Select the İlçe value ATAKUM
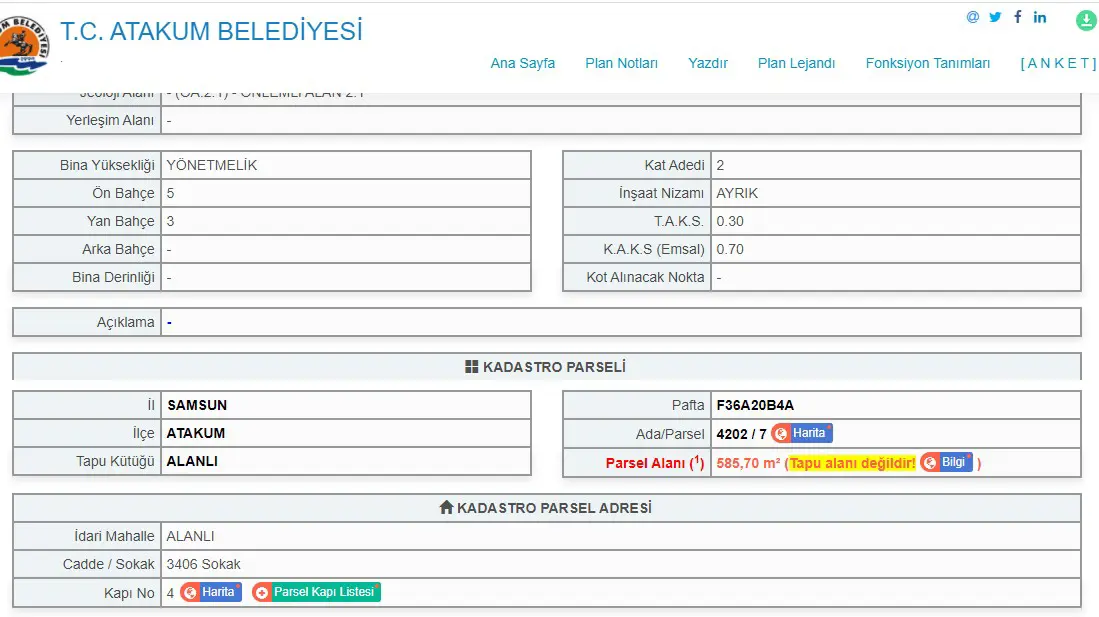Viewport: 1099px width, 617px height. 196,433
